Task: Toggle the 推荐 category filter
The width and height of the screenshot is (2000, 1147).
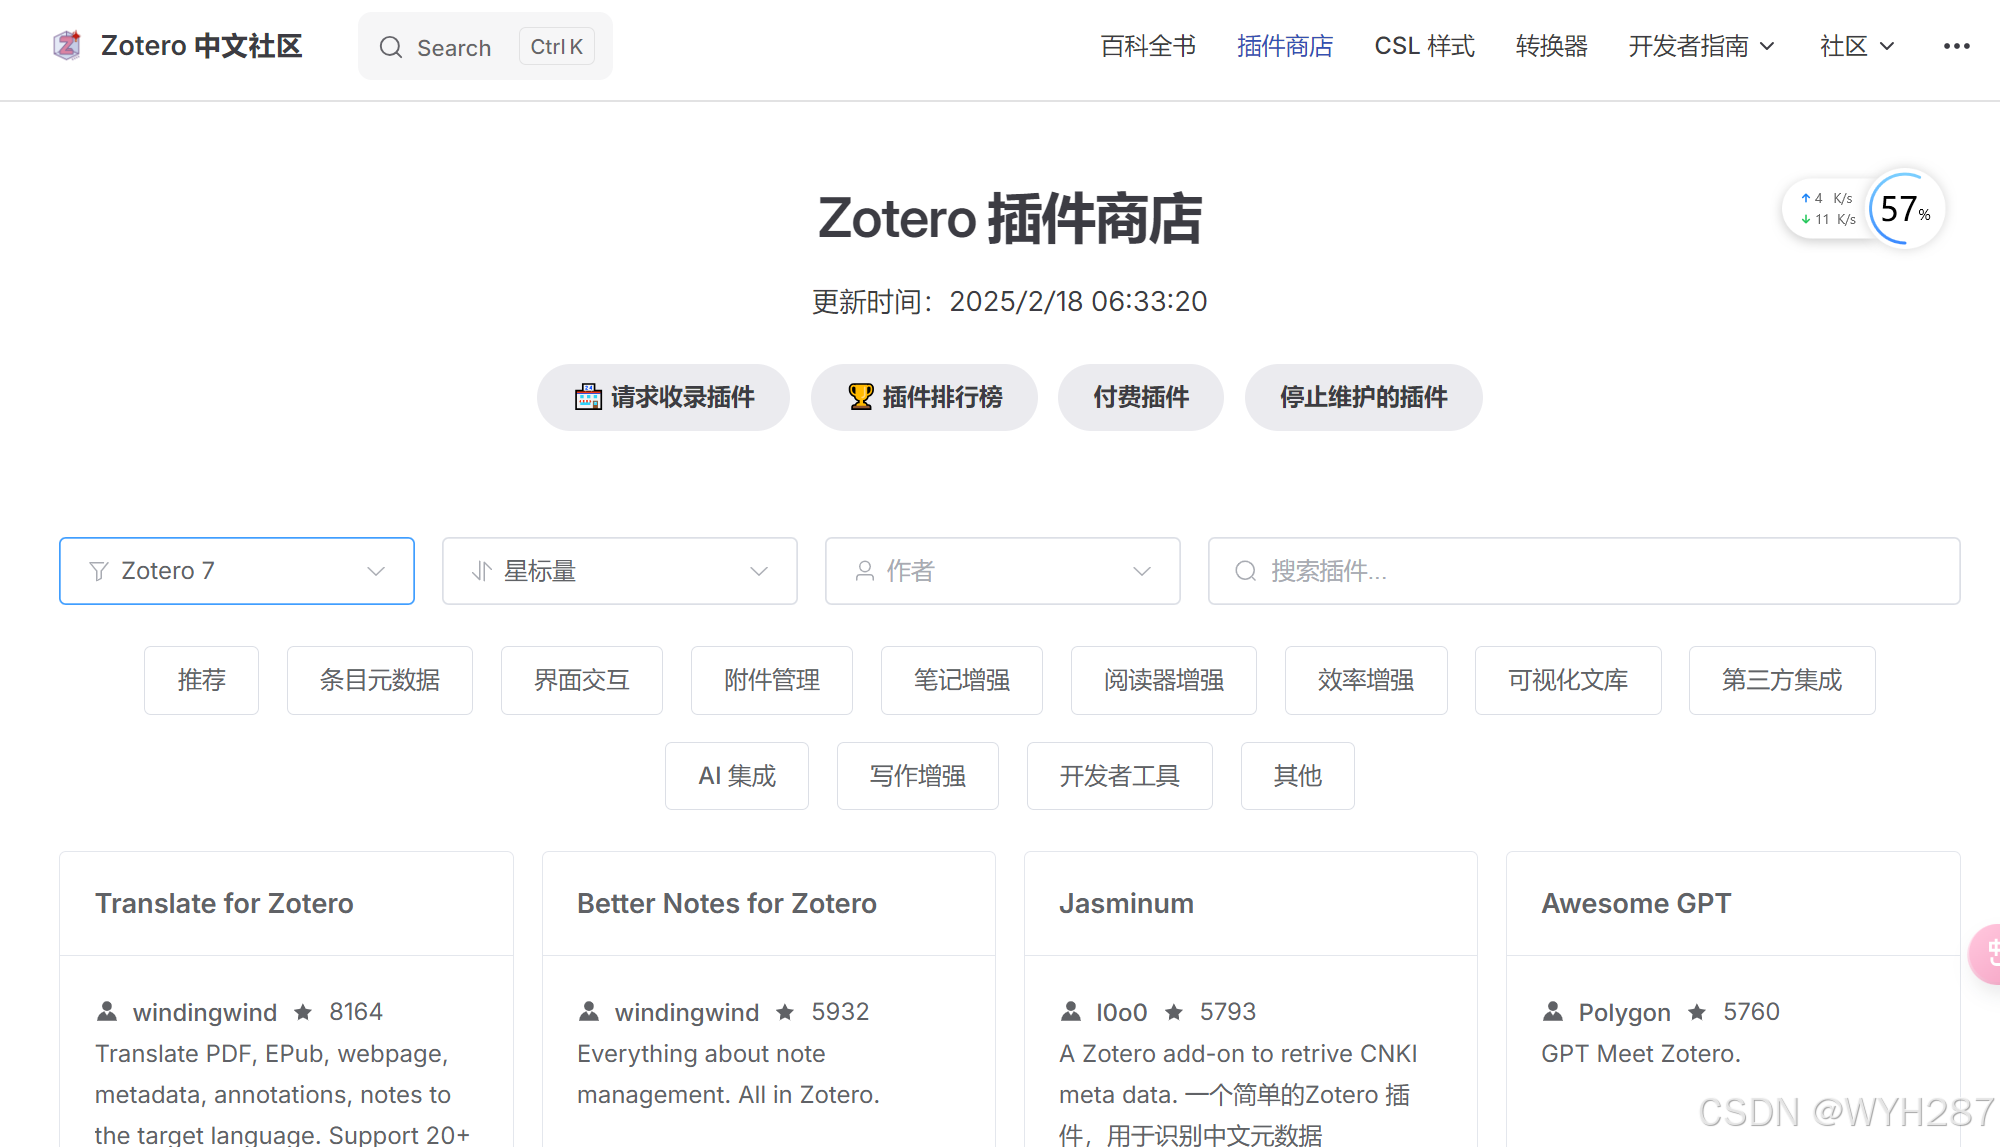Action: pos(201,680)
